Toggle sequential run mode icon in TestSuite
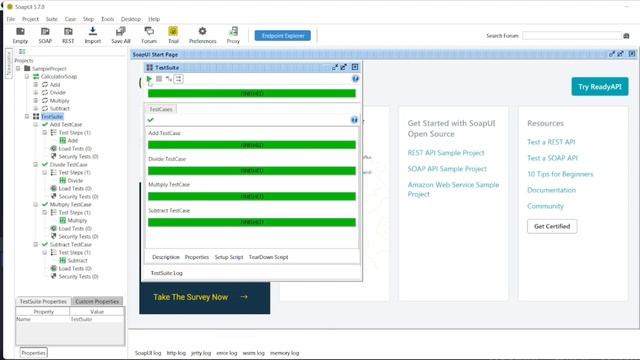This screenshot has height=360, width=640. pyautogui.click(x=169, y=79)
